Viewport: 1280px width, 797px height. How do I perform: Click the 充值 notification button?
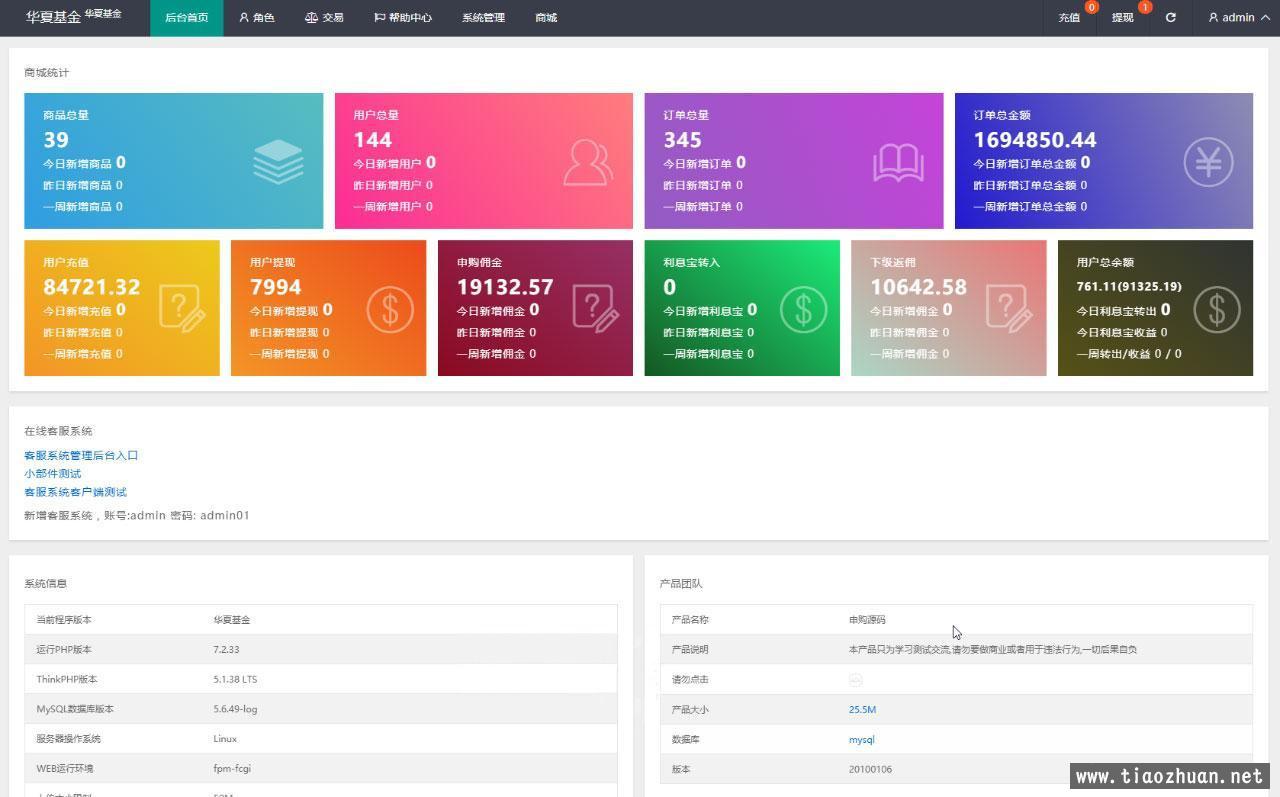[x=1069, y=18]
